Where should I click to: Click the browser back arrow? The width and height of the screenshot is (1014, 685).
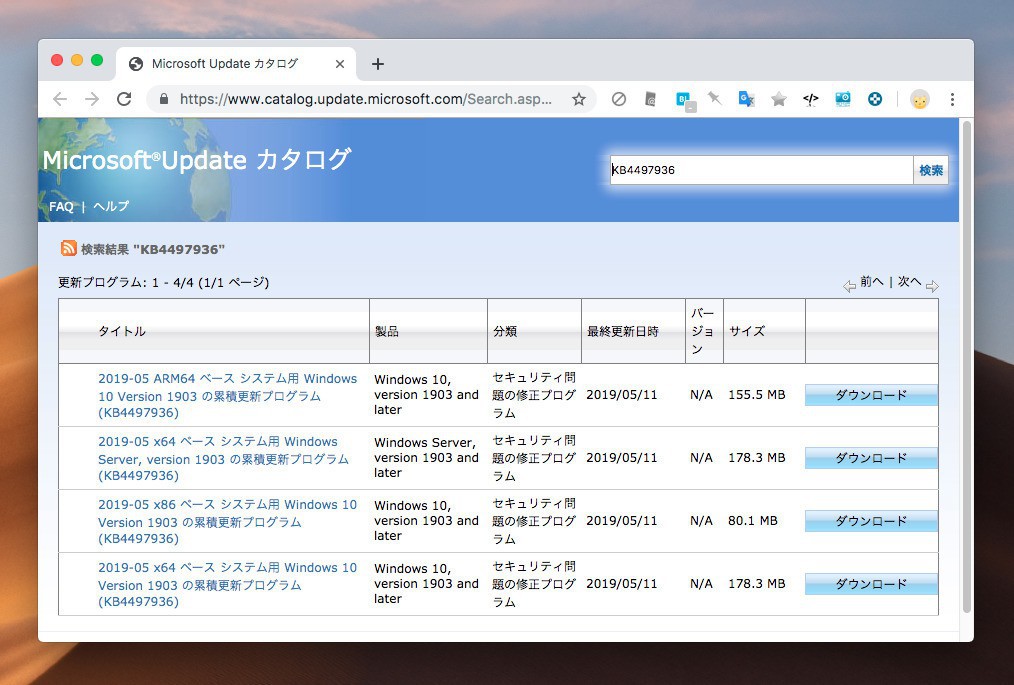tap(60, 99)
